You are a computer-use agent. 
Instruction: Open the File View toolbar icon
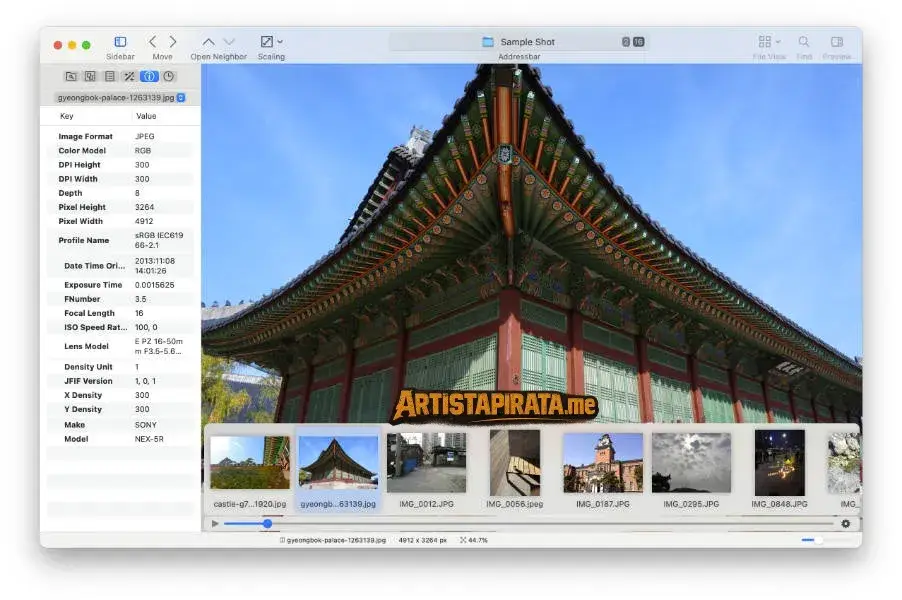[766, 42]
